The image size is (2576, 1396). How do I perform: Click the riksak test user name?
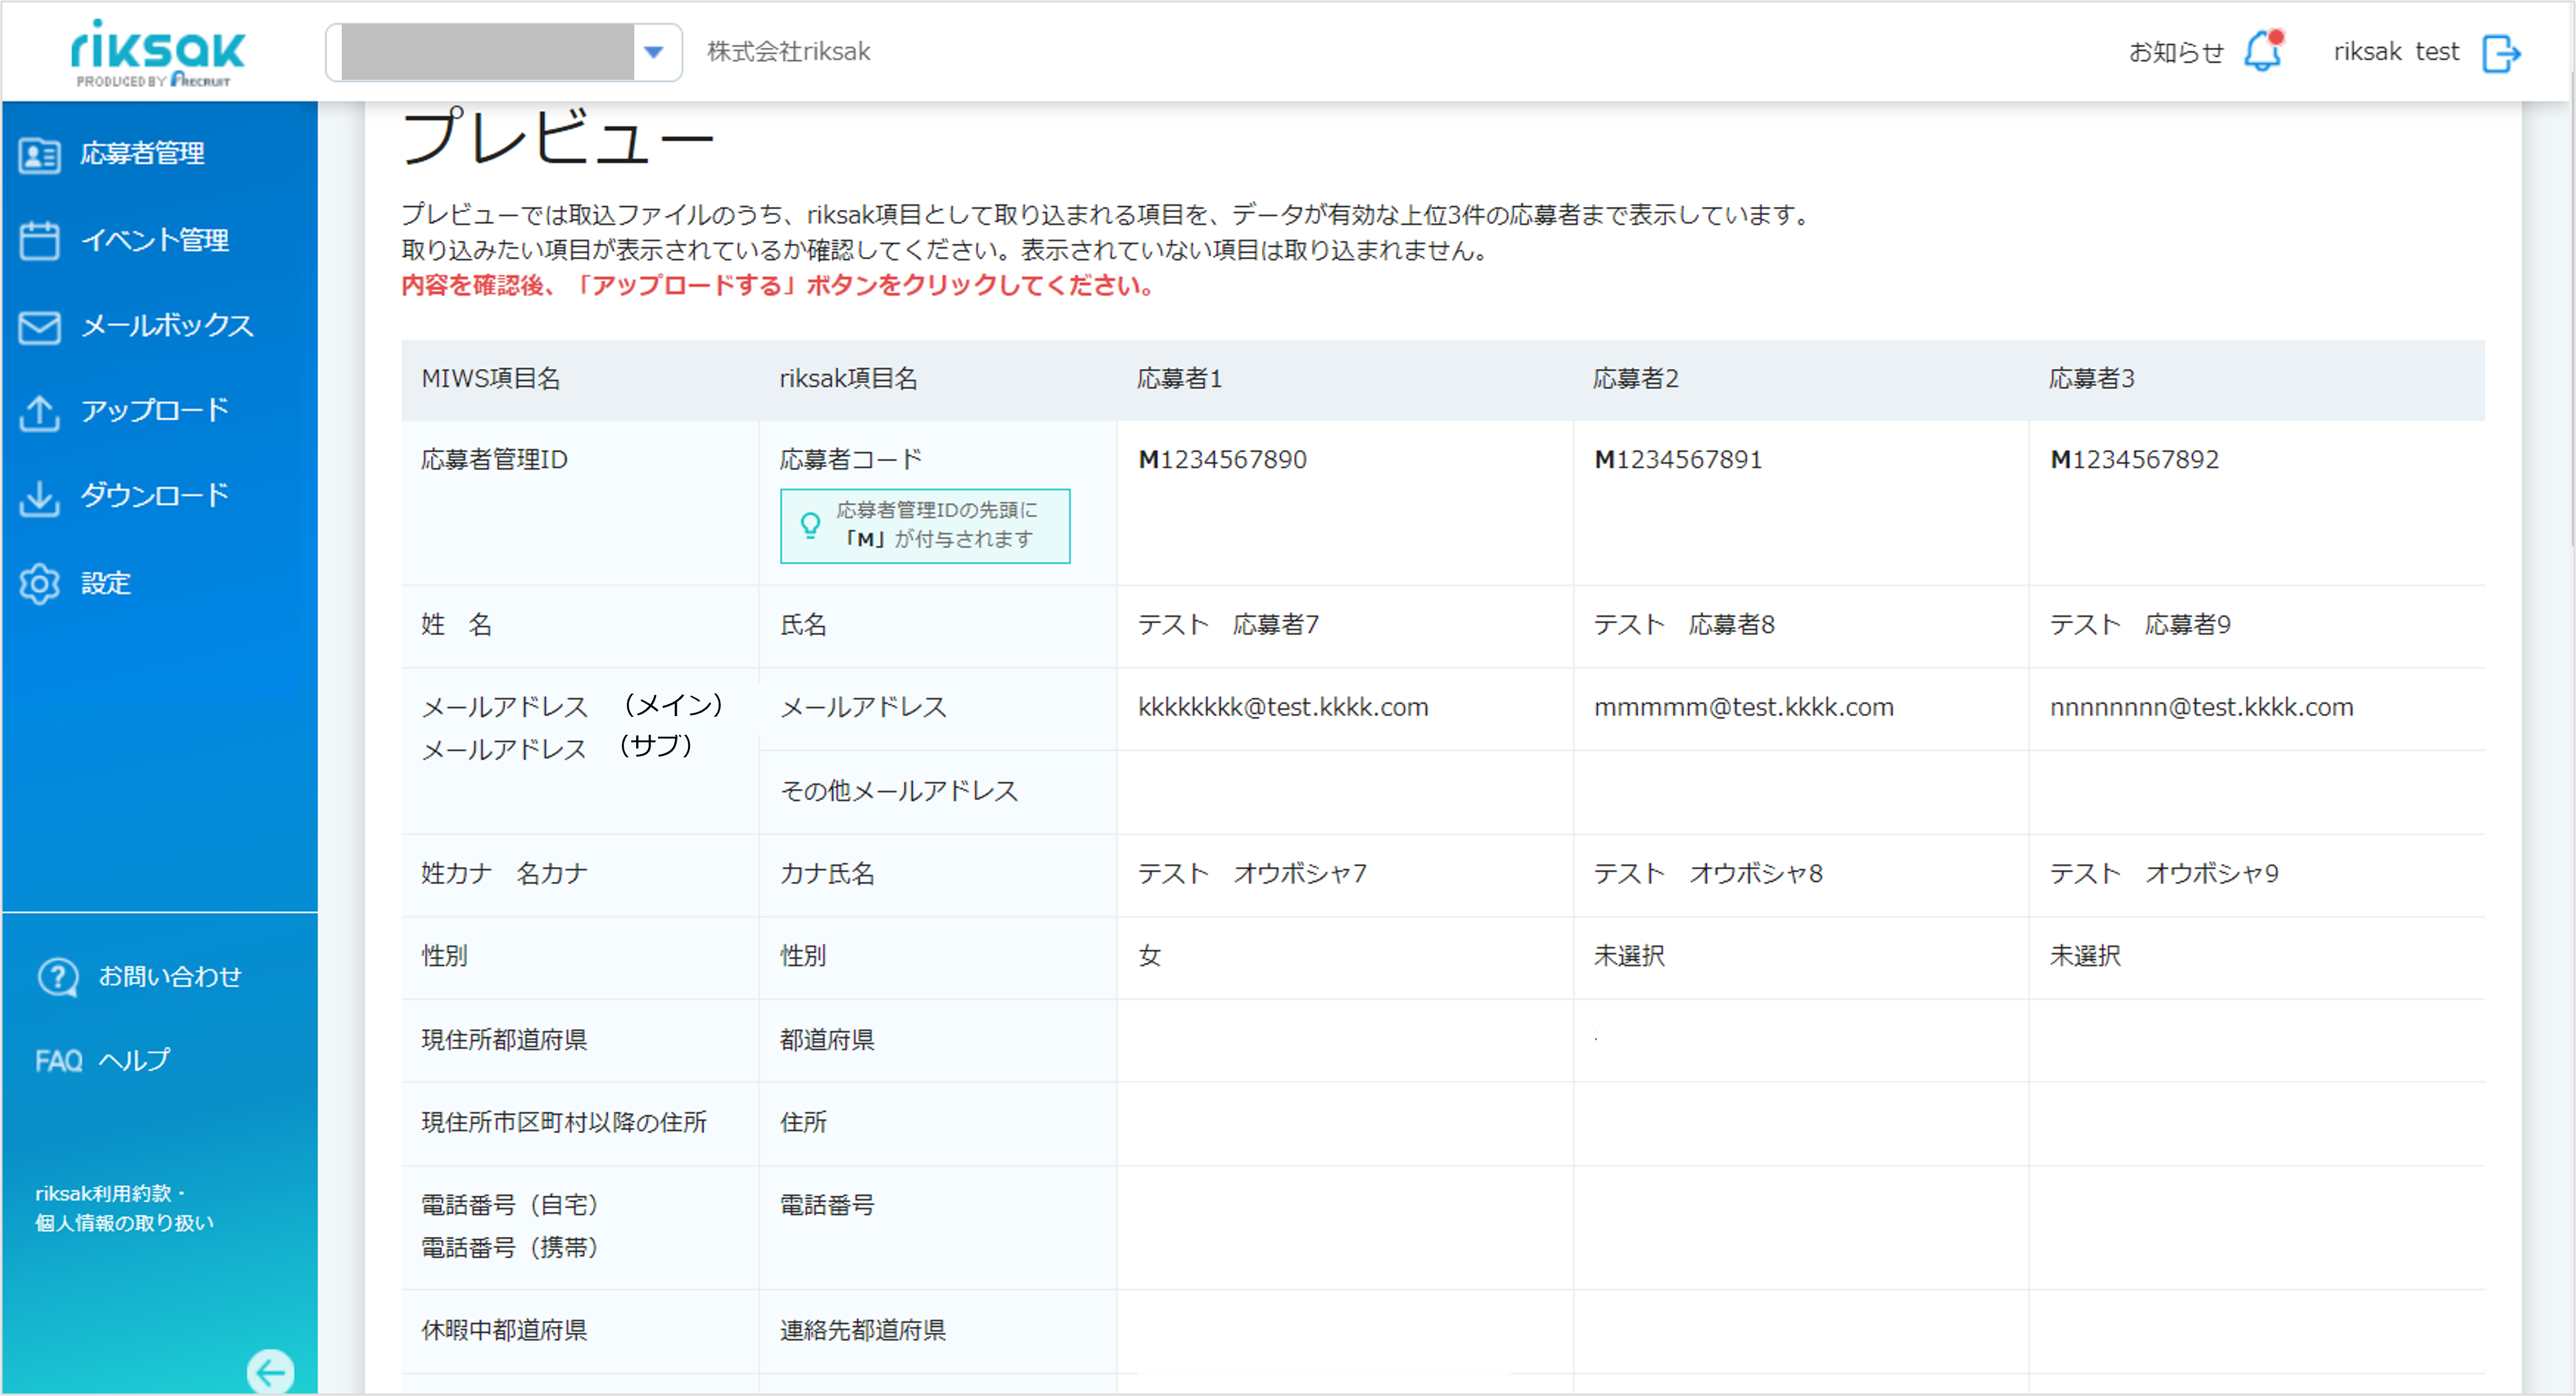2396,52
